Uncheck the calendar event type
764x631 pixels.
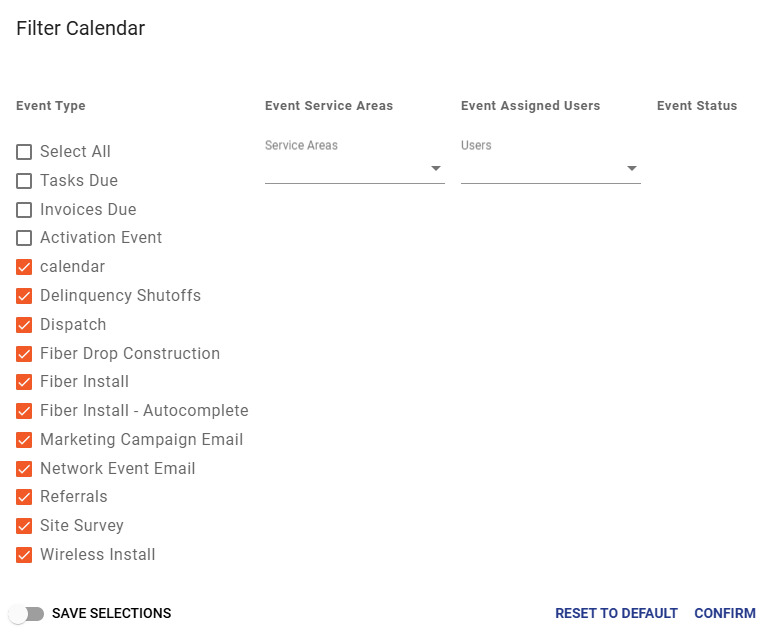(24, 267)
